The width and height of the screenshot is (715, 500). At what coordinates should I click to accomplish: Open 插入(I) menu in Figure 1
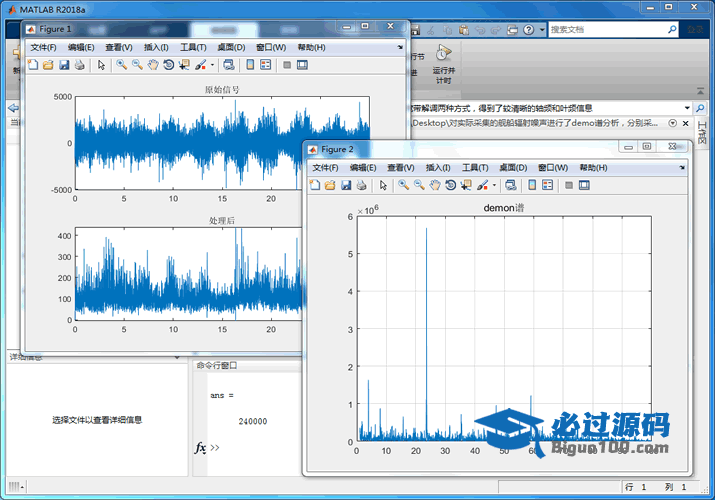click(156, 47)
